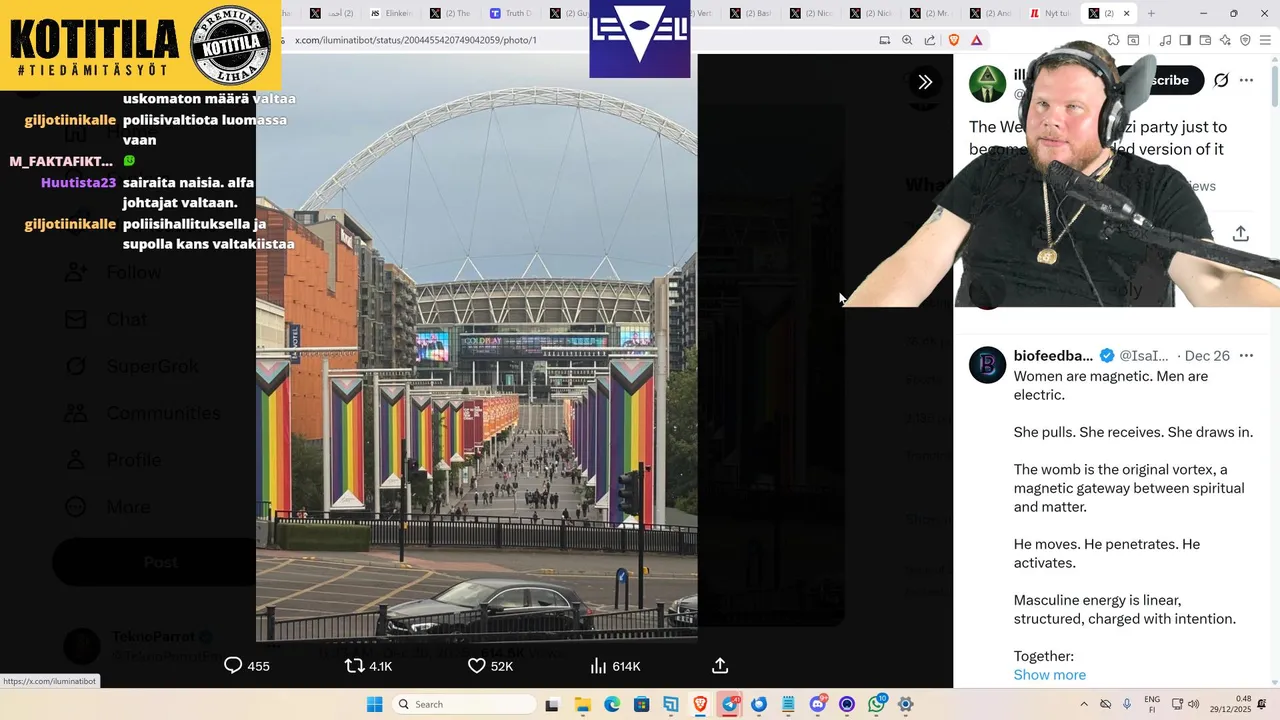
Task: Like the post showing 52K hearts
Action: click(477, 666)
